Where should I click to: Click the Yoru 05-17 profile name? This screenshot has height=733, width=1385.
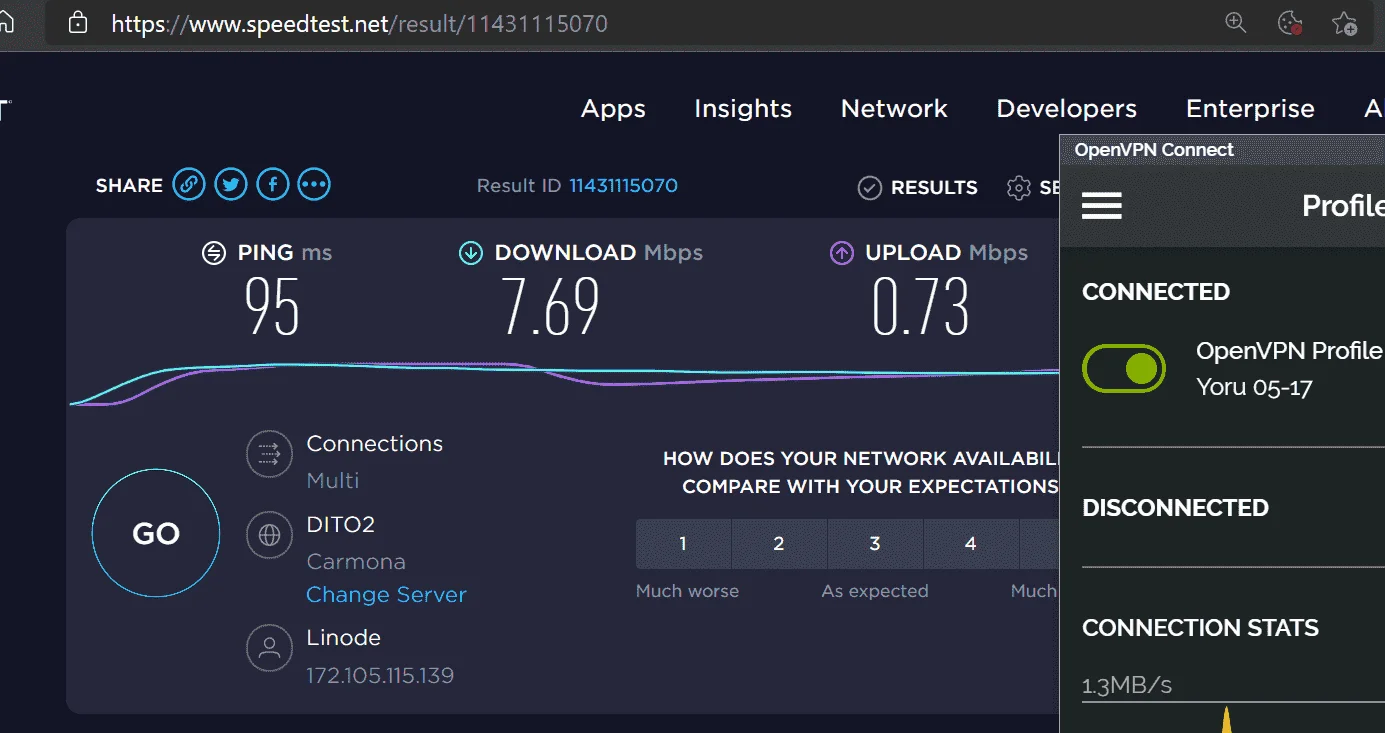pyautogui.click(x=1254, y=386)
